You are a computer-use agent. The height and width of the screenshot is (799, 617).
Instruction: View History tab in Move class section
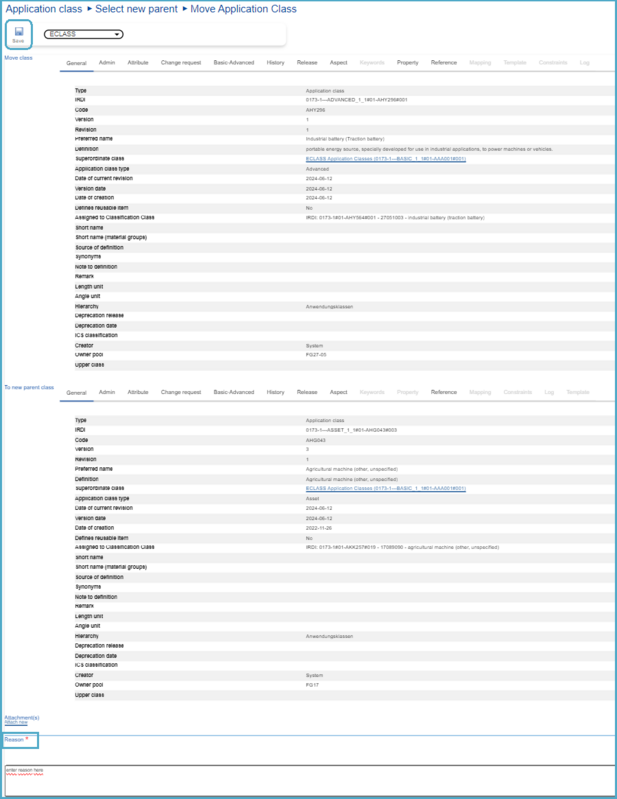[275, 62]
